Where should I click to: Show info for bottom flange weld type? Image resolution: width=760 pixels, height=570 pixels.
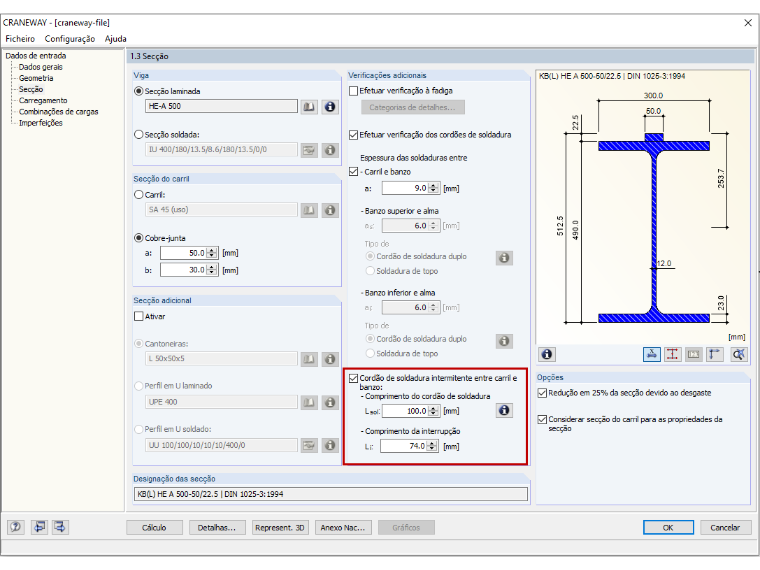coord(504,341)
